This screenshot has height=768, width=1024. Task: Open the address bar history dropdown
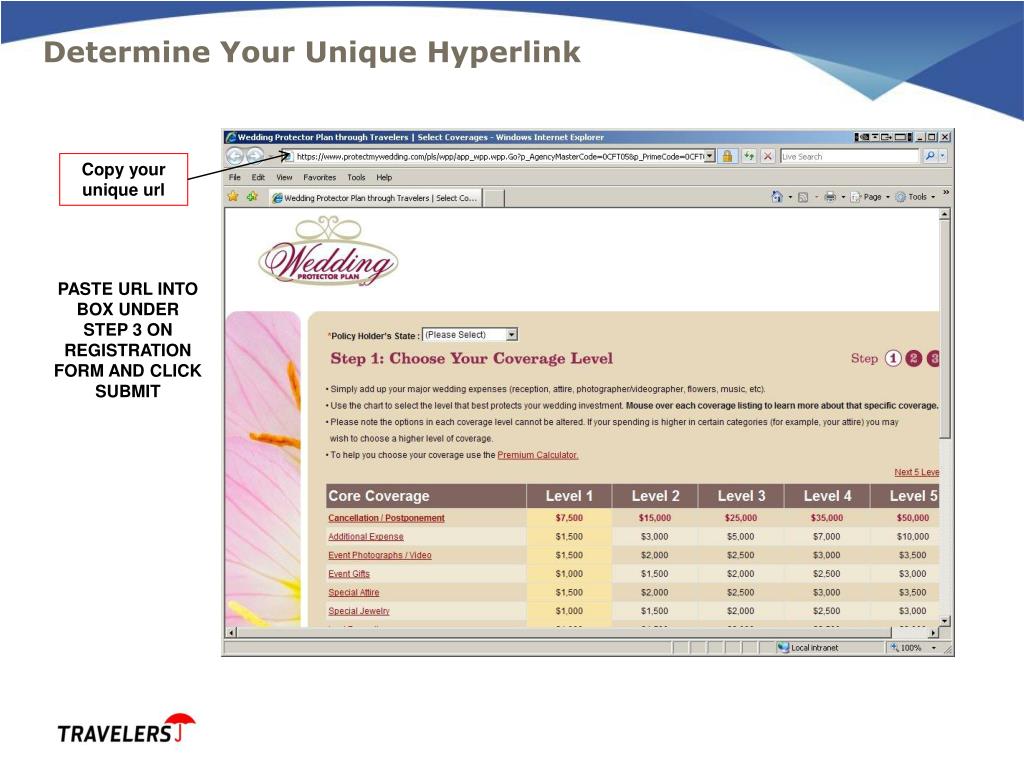(710, 157)
